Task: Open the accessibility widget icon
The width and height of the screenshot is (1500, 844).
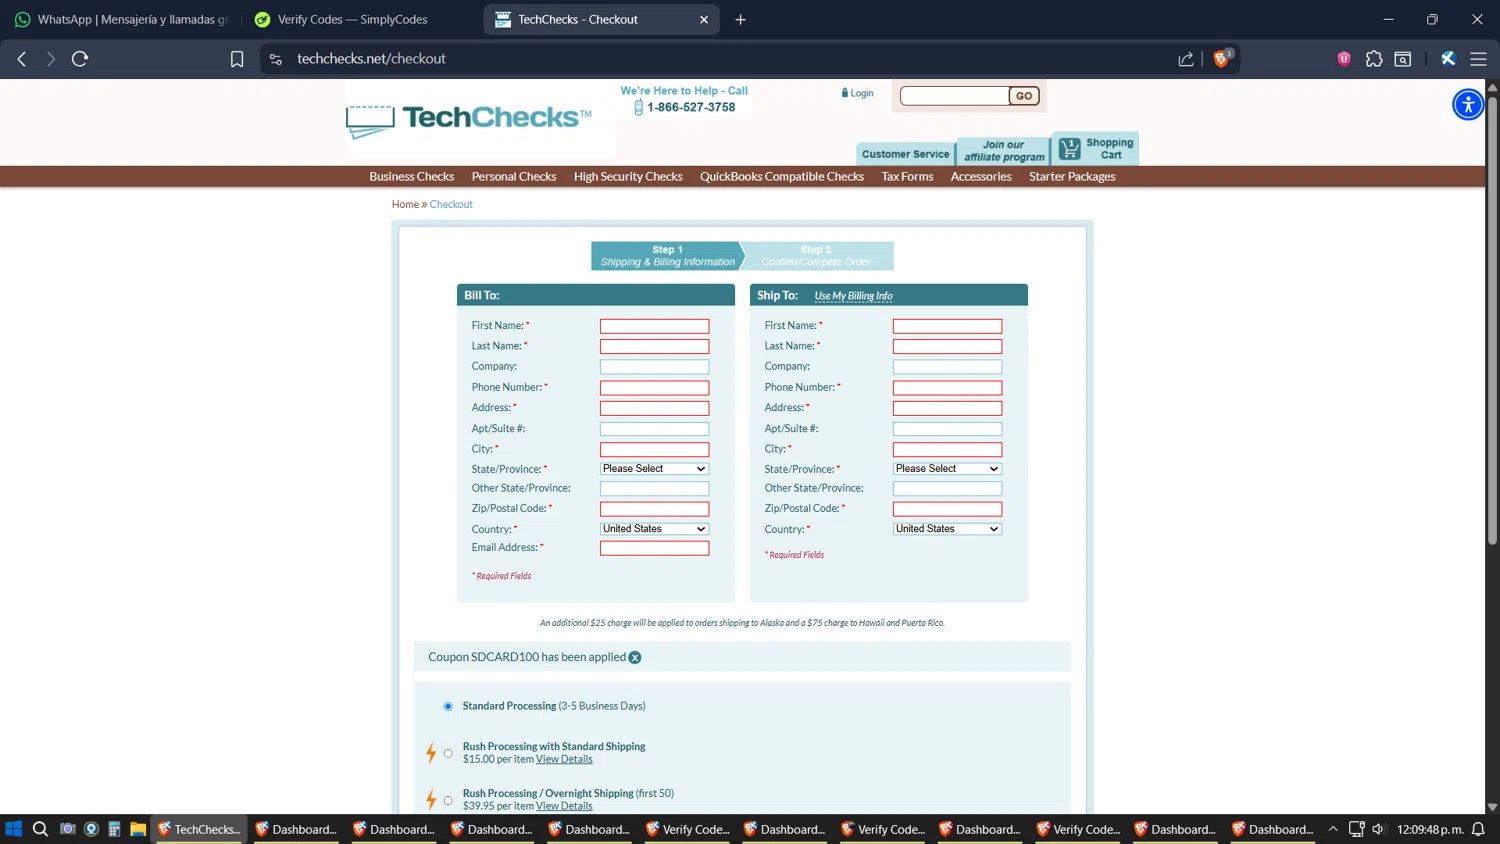Action: pos(1467,104)
